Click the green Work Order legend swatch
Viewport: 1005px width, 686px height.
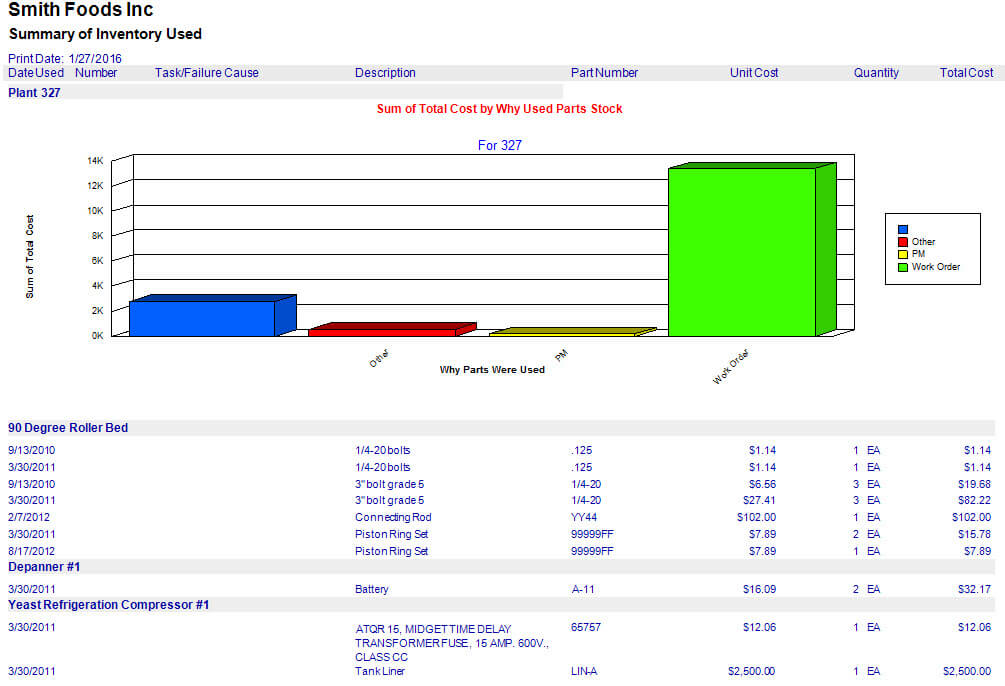click(x=902, y=267)
